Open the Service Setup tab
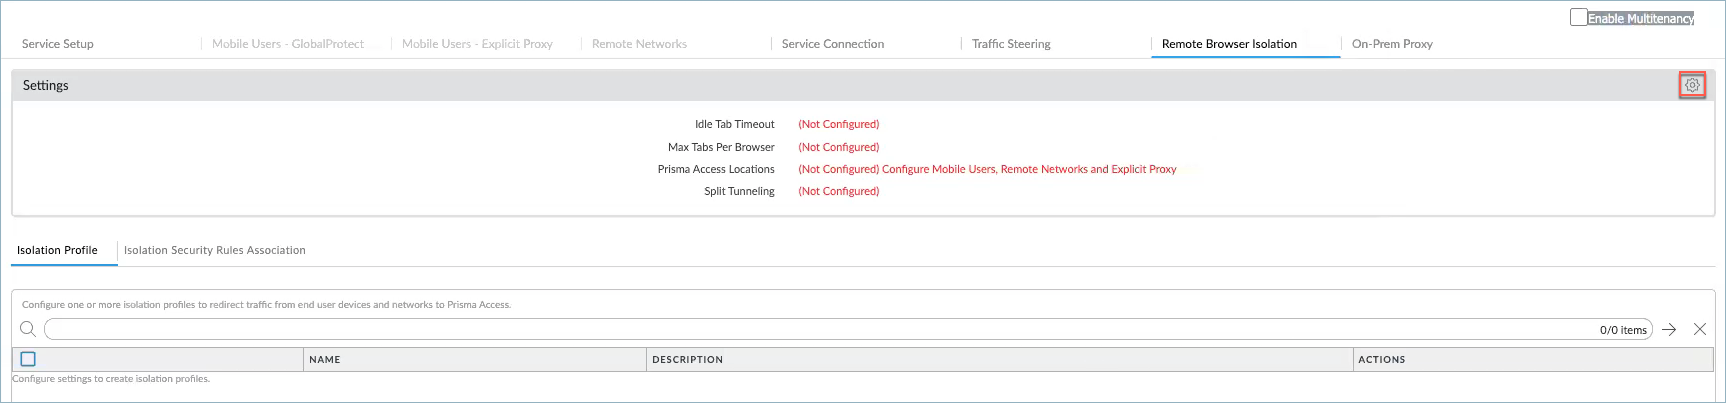The height and width of the screenshot is (403, 1726). coord(58,44)
